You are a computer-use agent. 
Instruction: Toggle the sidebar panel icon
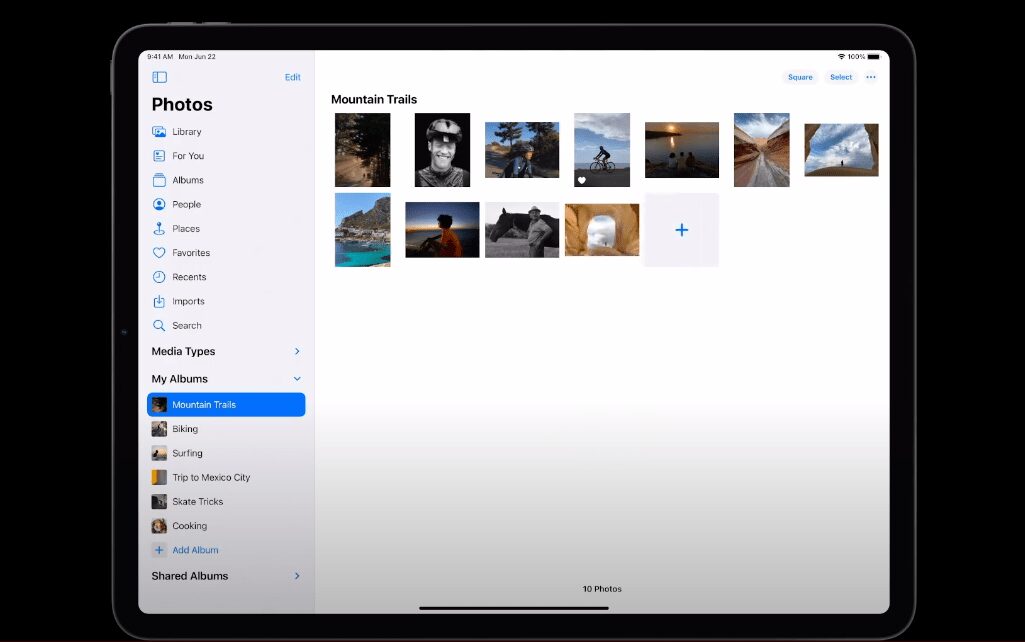(x=160, y=77)
